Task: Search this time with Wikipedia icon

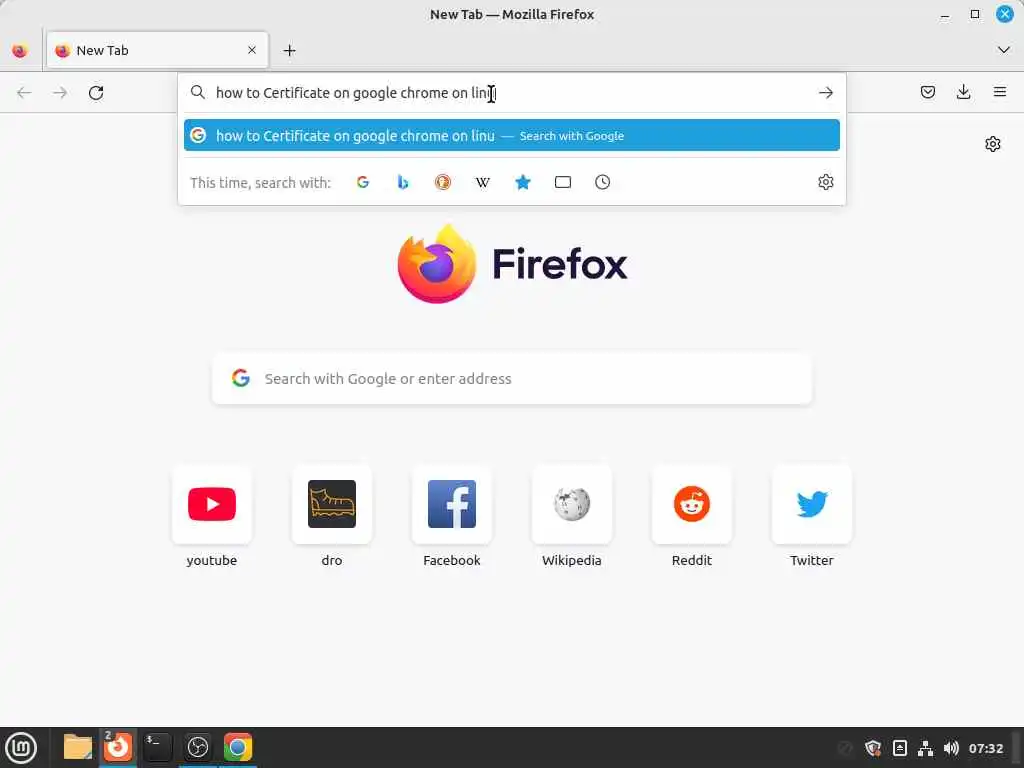Action: pyautogui.click(x=483, y=182)
